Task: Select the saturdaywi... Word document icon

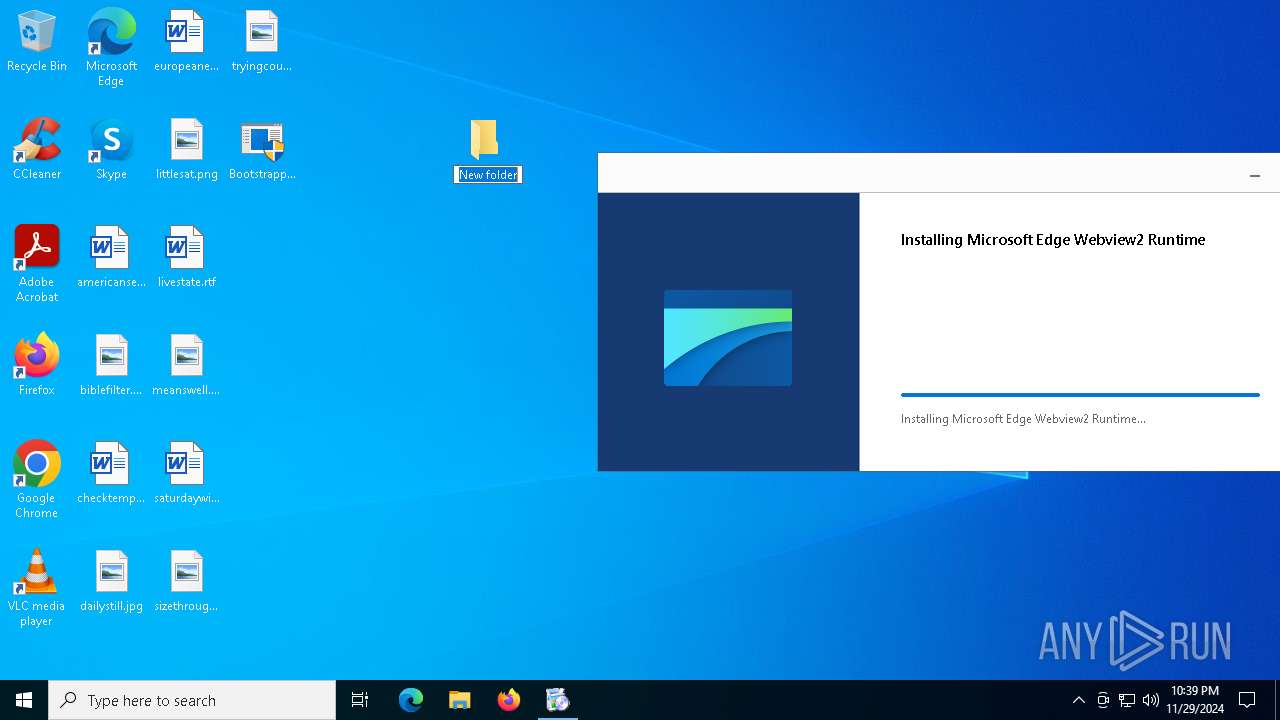Action: coord(186,474)
